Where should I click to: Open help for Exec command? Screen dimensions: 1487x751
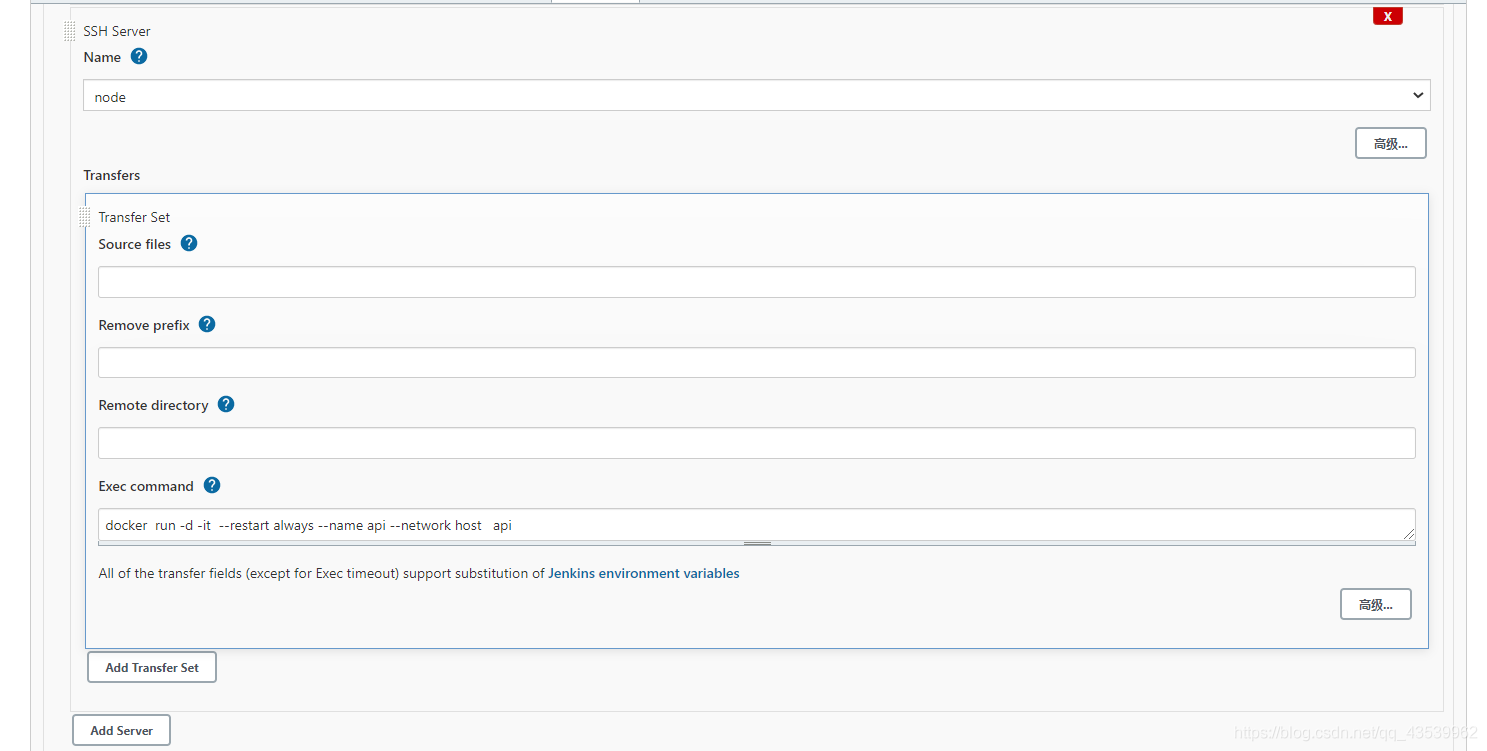(x=212, y=485)
